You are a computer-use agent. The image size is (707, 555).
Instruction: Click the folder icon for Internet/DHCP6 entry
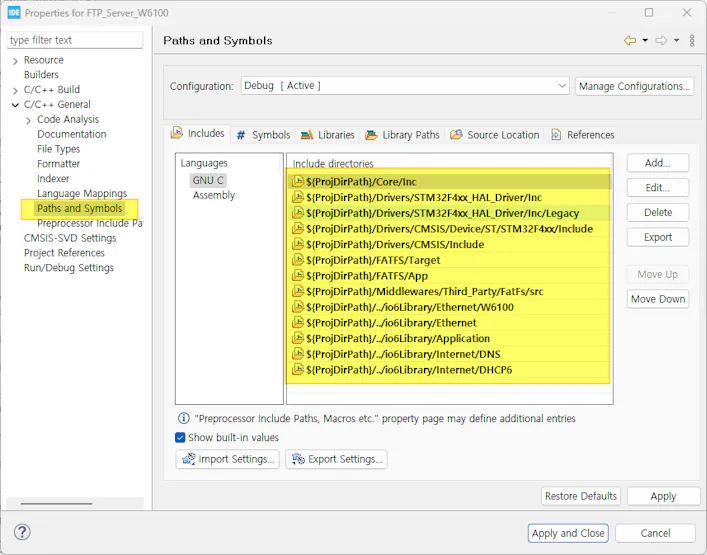point(298,370)
